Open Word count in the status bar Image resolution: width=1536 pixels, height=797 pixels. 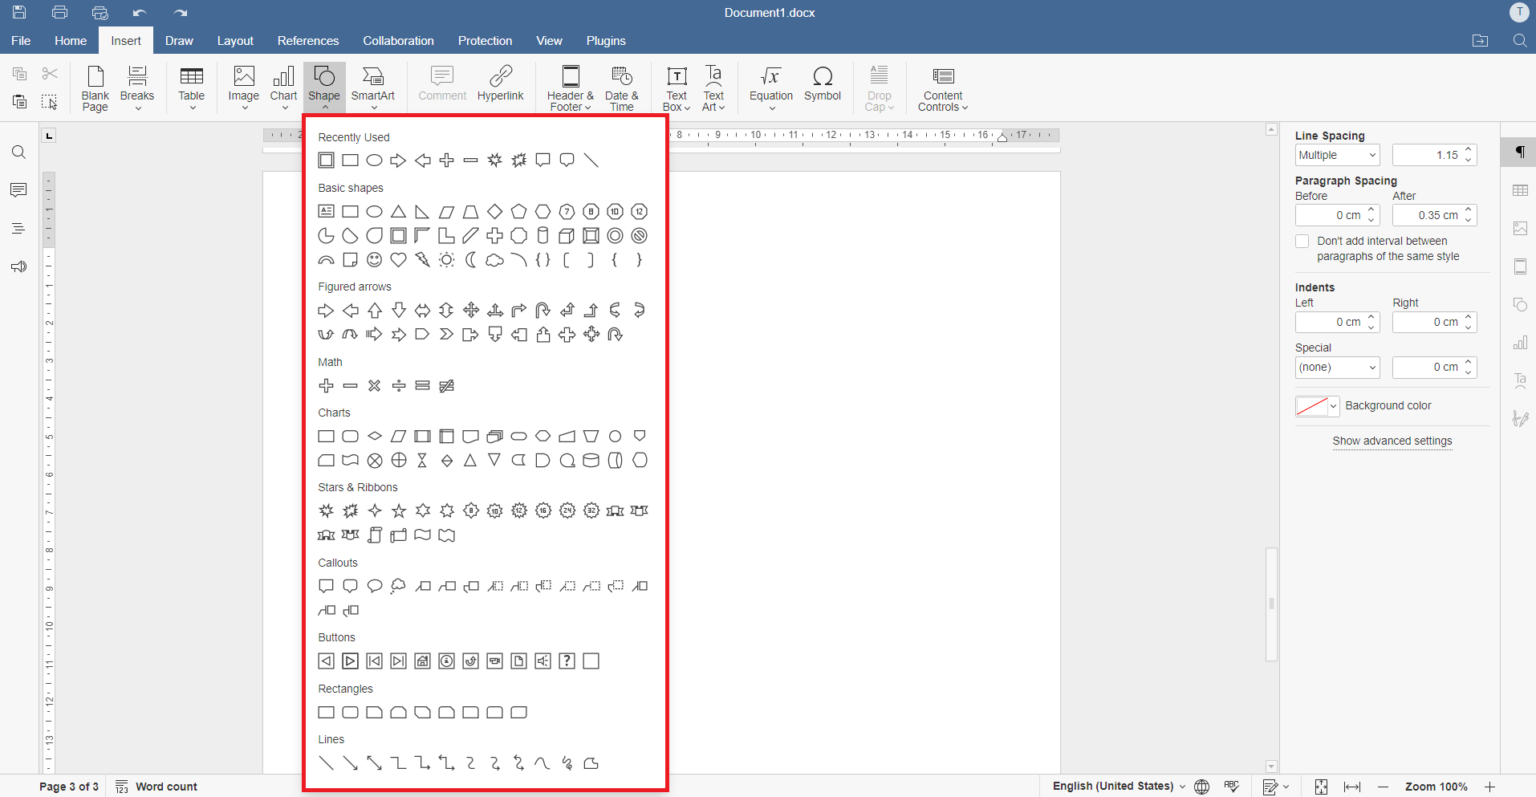pyautogui.click(x=156, y=787)
